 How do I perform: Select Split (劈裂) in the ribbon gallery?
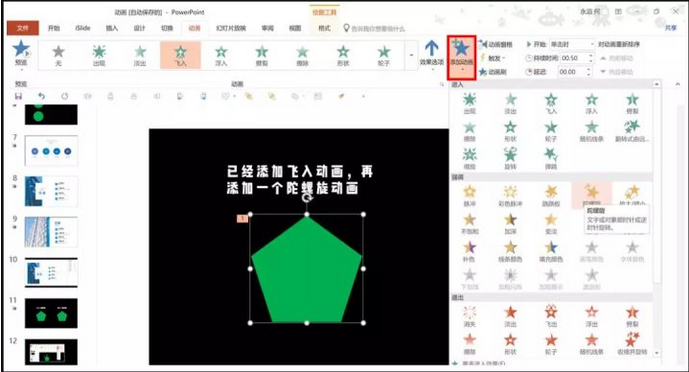(262, 55)
